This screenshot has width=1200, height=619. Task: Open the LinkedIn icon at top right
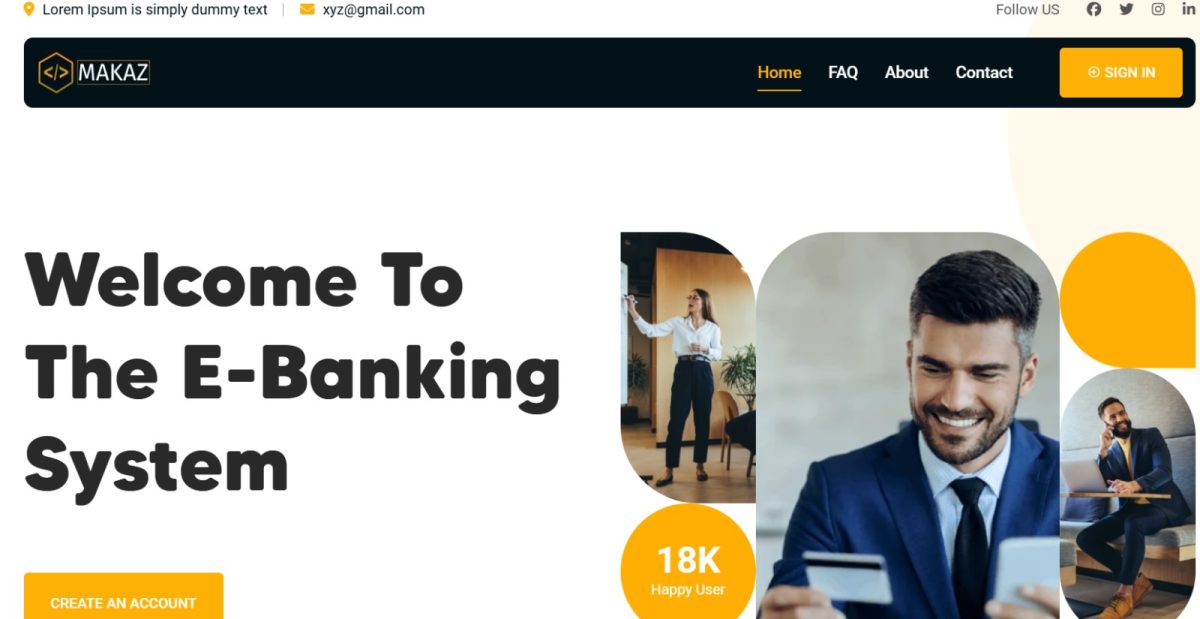(1189, 9)
